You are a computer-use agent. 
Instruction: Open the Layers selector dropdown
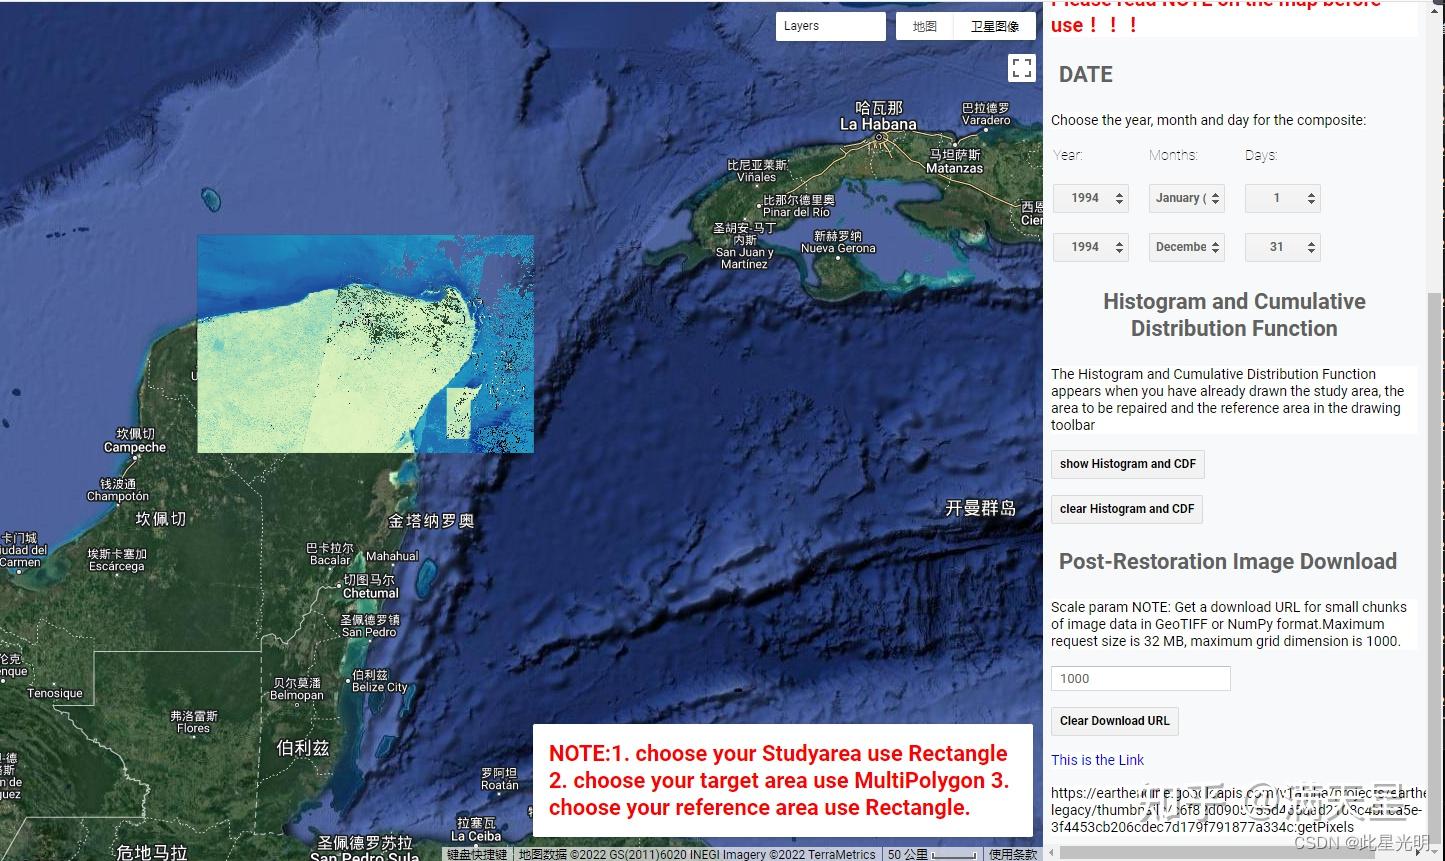(830, 25)
